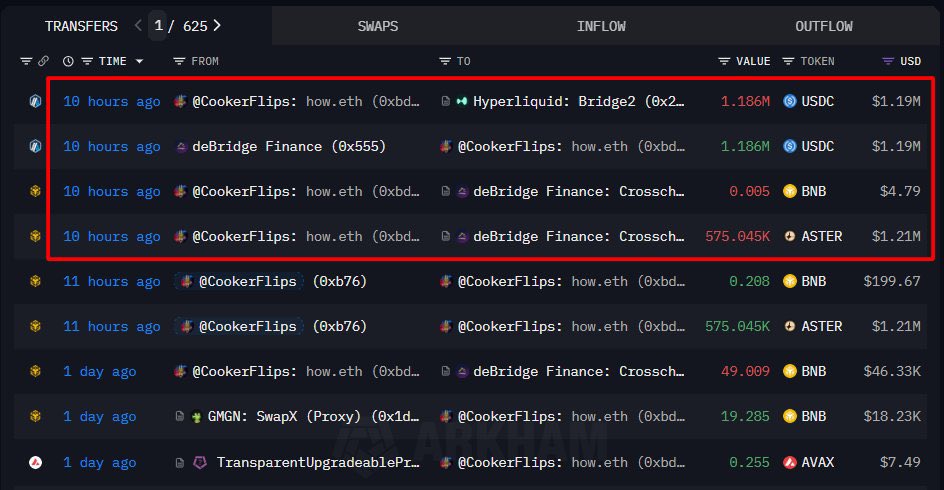Viewport: 944px width, 490px height.
Task: Click contract document icon before Hyperliquid Bridge2
Action: point(446,102)
